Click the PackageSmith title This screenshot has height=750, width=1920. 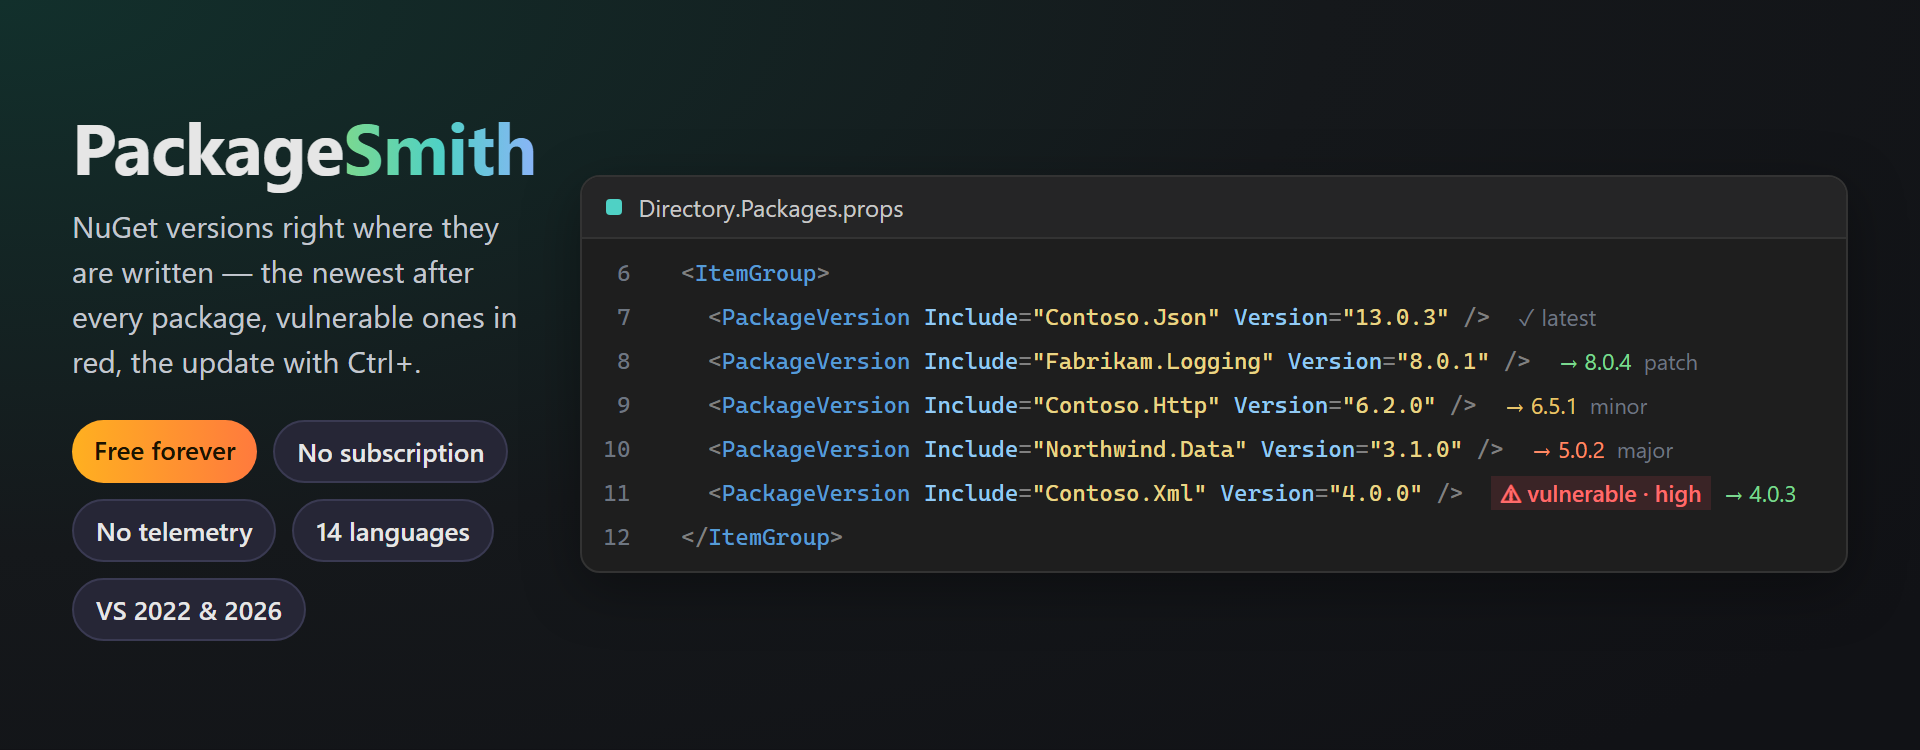(x=305, y=152)
